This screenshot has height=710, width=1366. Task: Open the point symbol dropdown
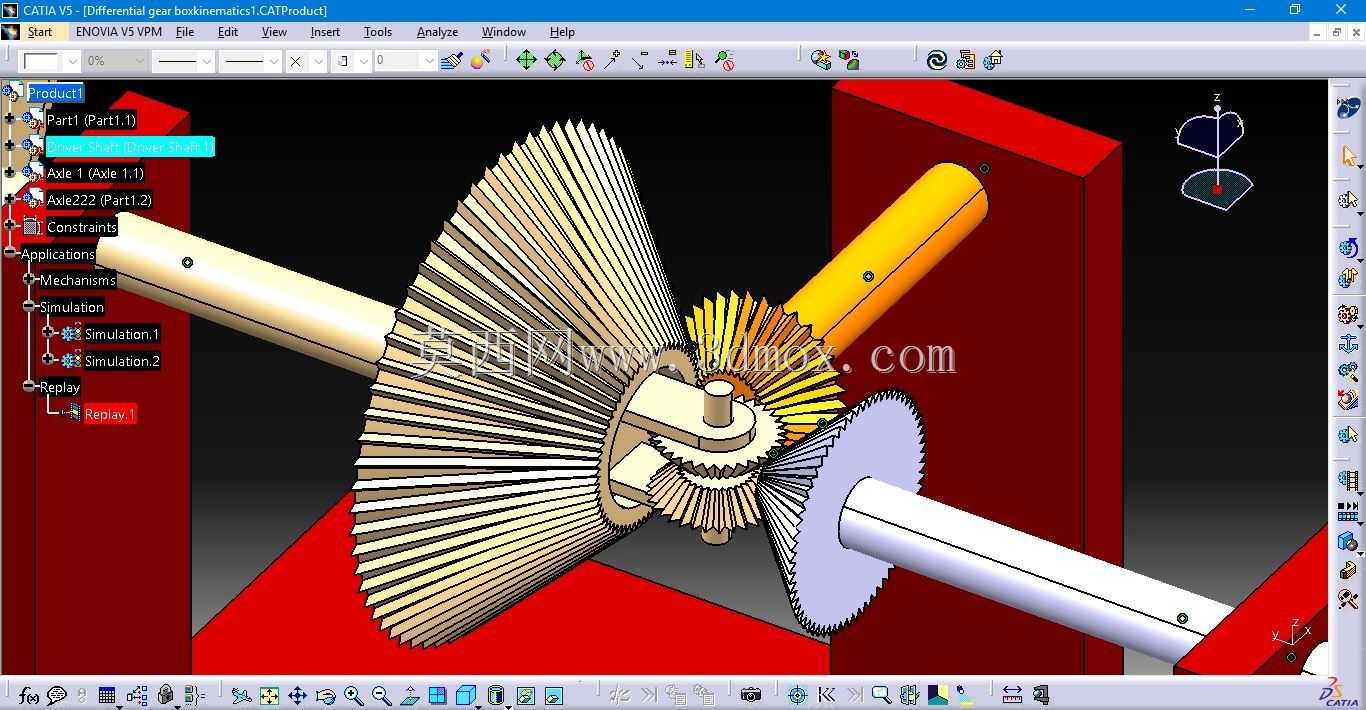click(x=319, y=61)
